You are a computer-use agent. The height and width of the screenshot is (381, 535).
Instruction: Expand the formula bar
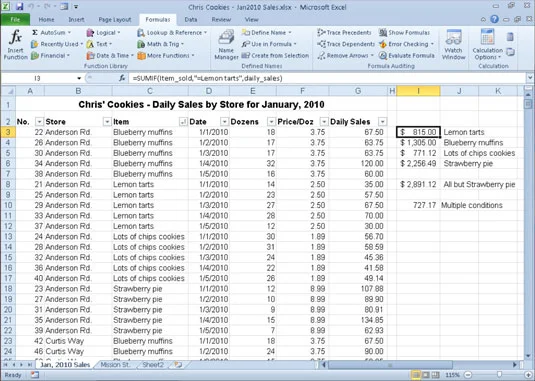pos(530,78)
